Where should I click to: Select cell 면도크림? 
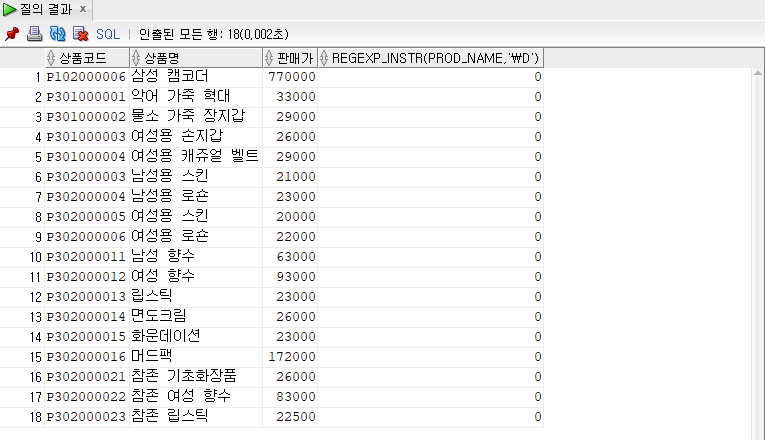(x=196, y=317)
